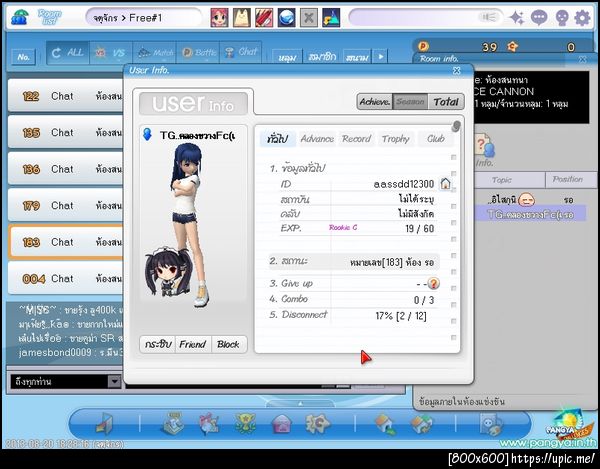The image size is (600, 469).
Task: Click the skull face icon at top right
Action: [x=562, y=18]
